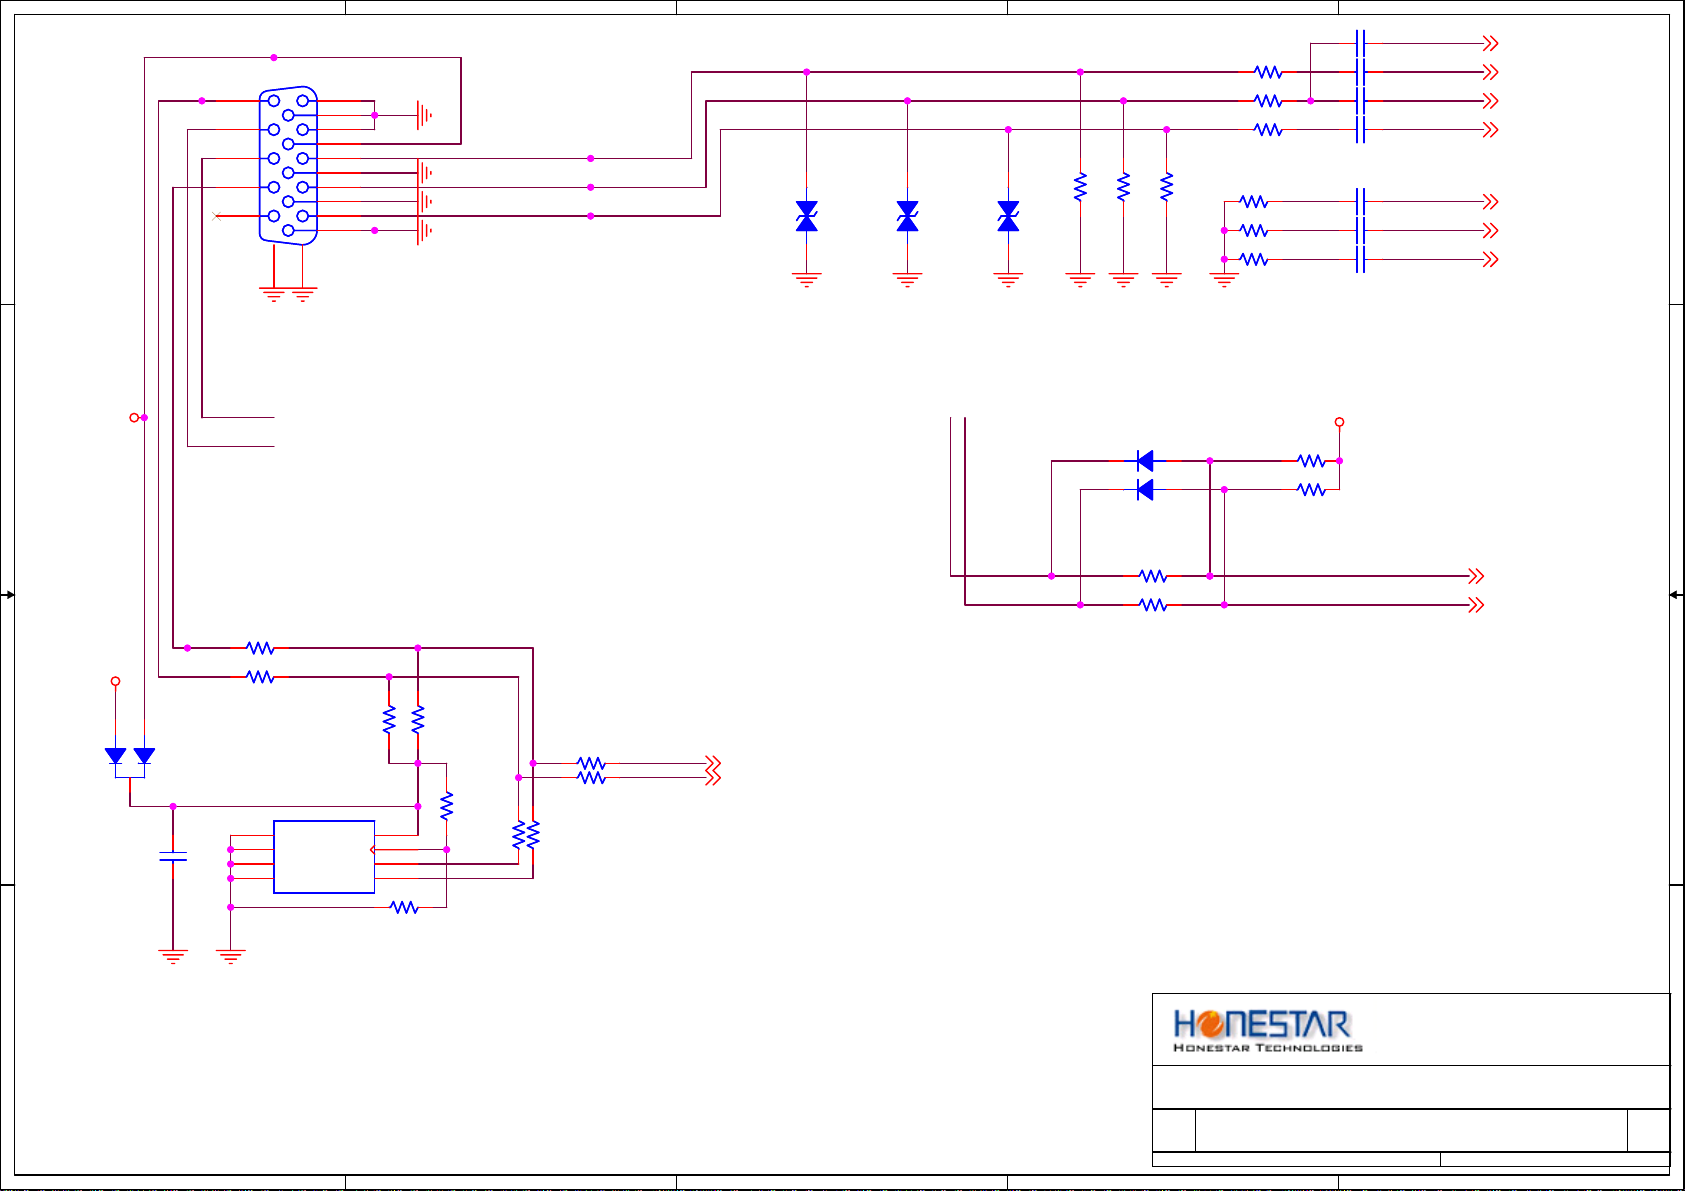1685x1191 pixels.
Task: Select the power terminal circle above right diodes
Action: pos(1339,422)
